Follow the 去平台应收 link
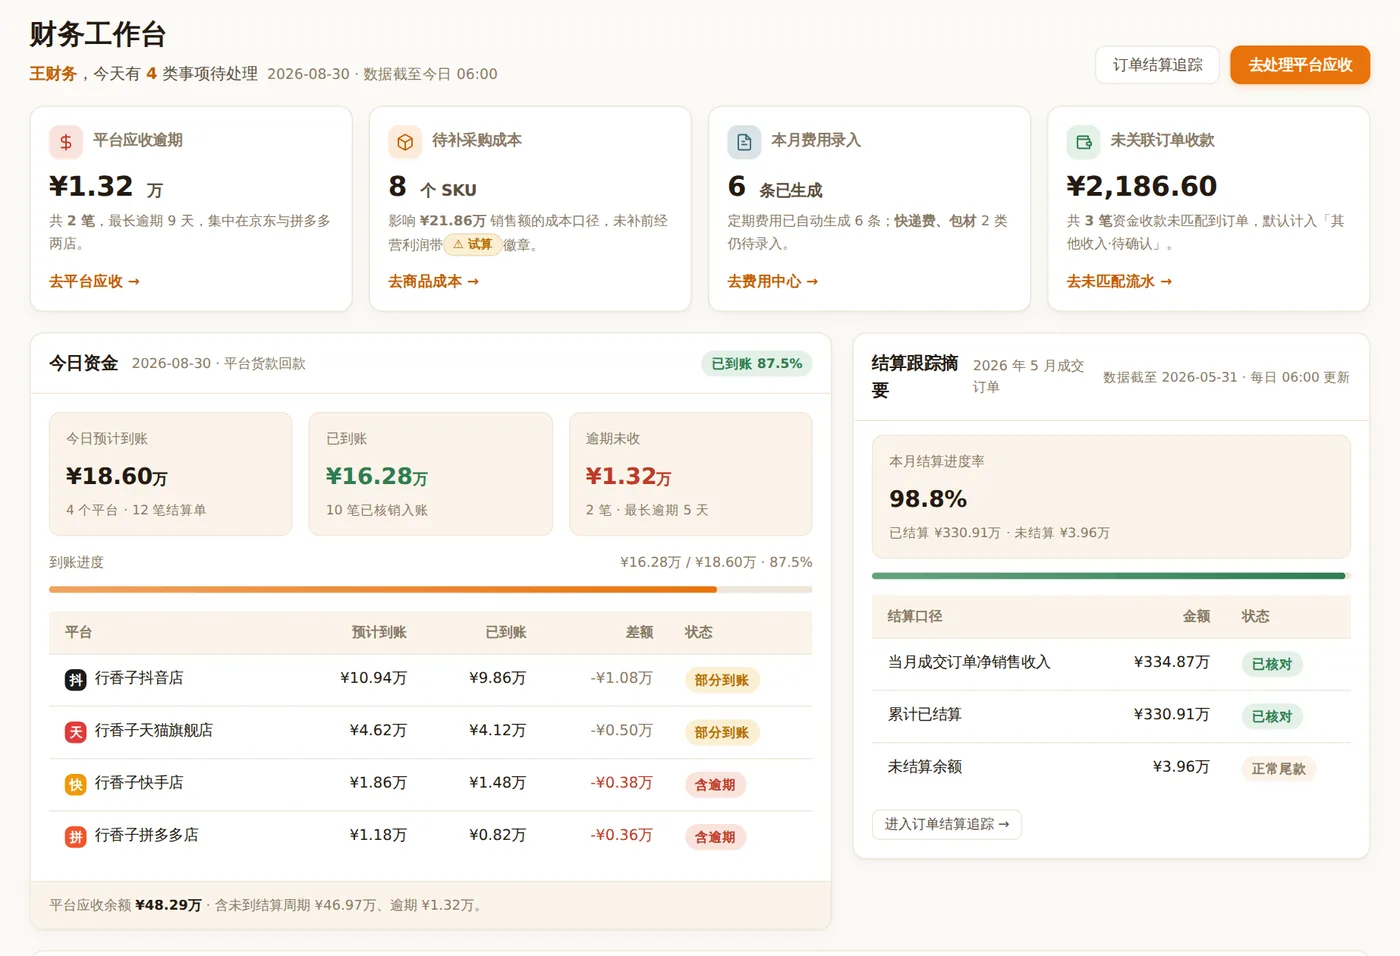The width and height of the screenshot is (1400, 956). click(95, 282)
